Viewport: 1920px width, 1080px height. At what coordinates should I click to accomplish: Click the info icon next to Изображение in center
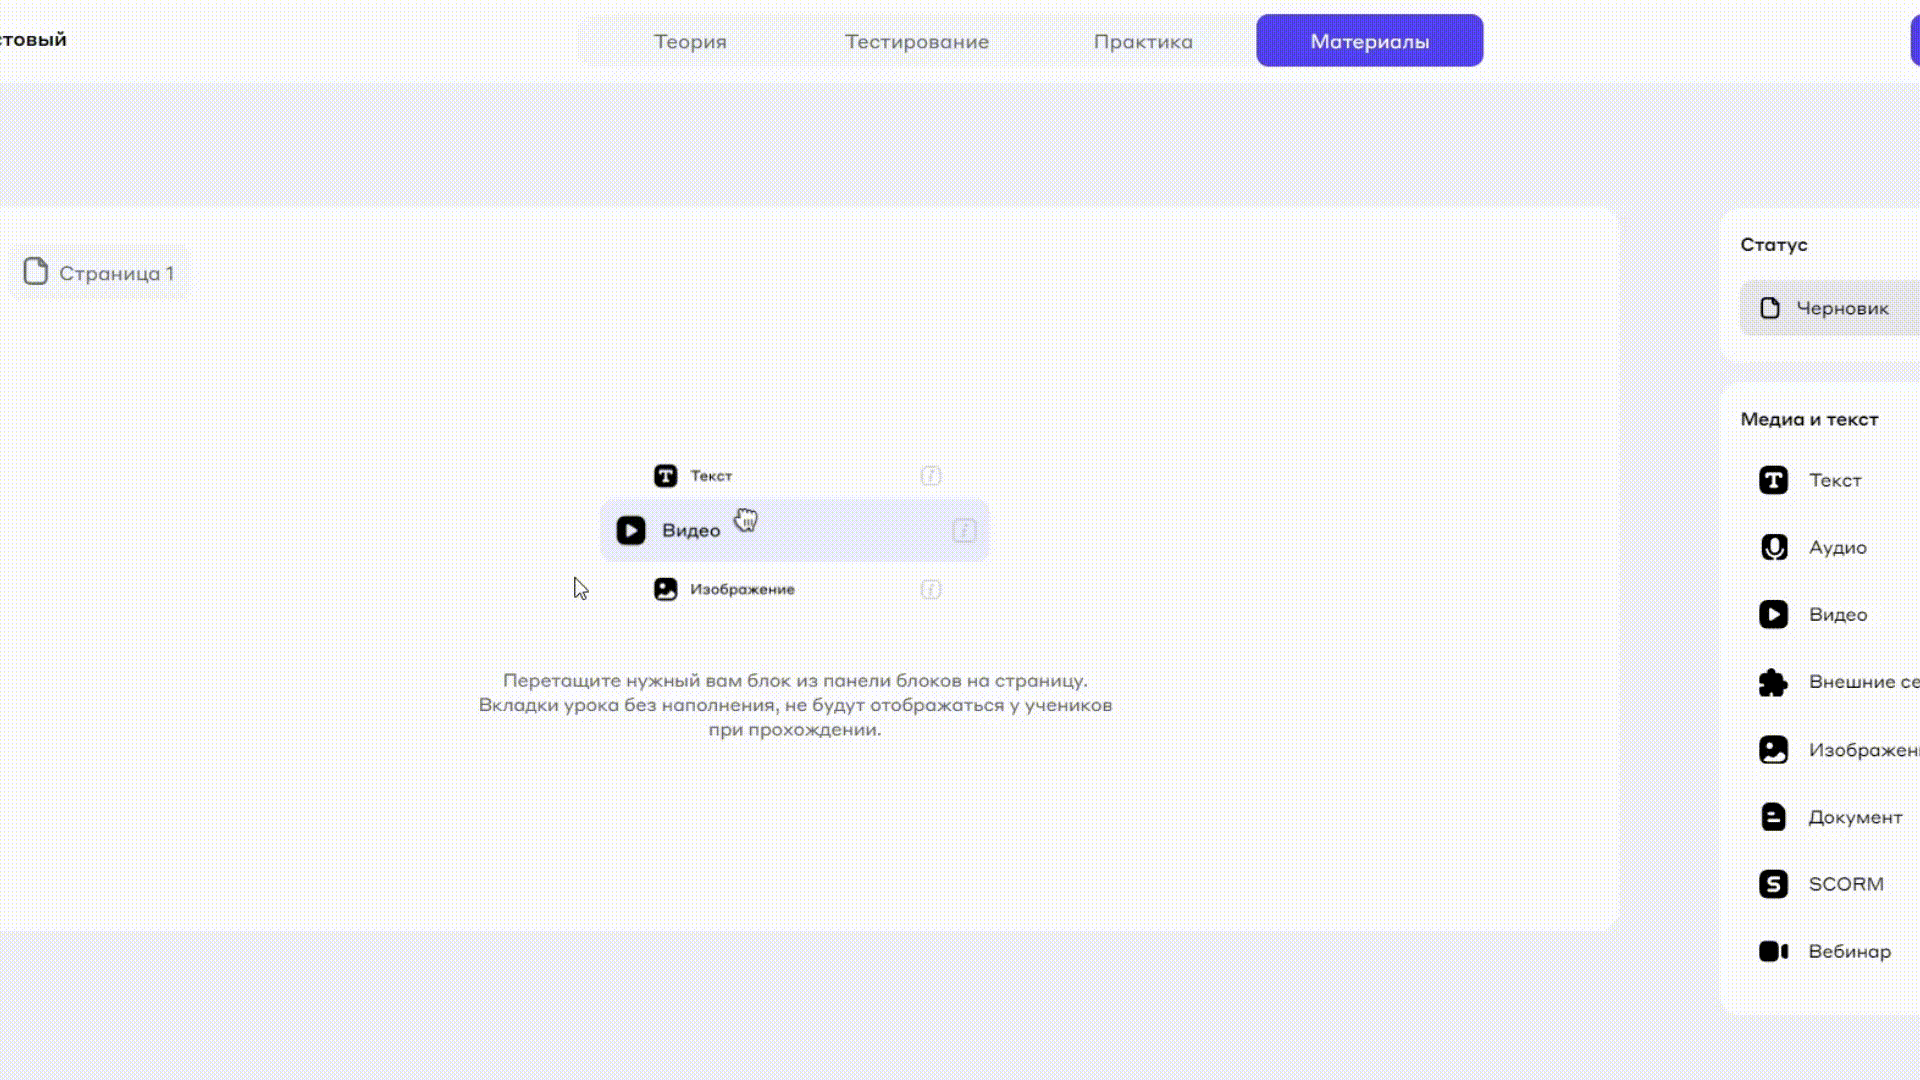[930, 590]
